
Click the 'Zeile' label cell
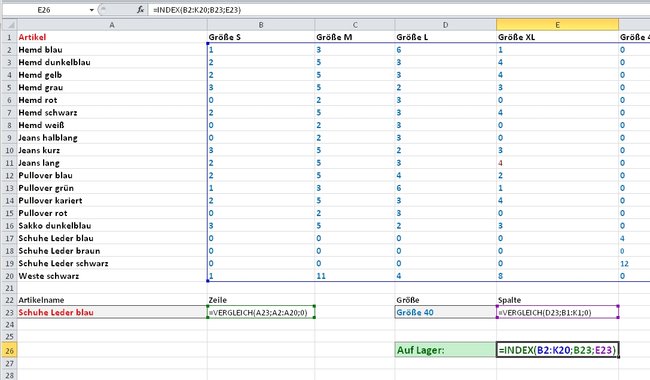pos(261,300)
